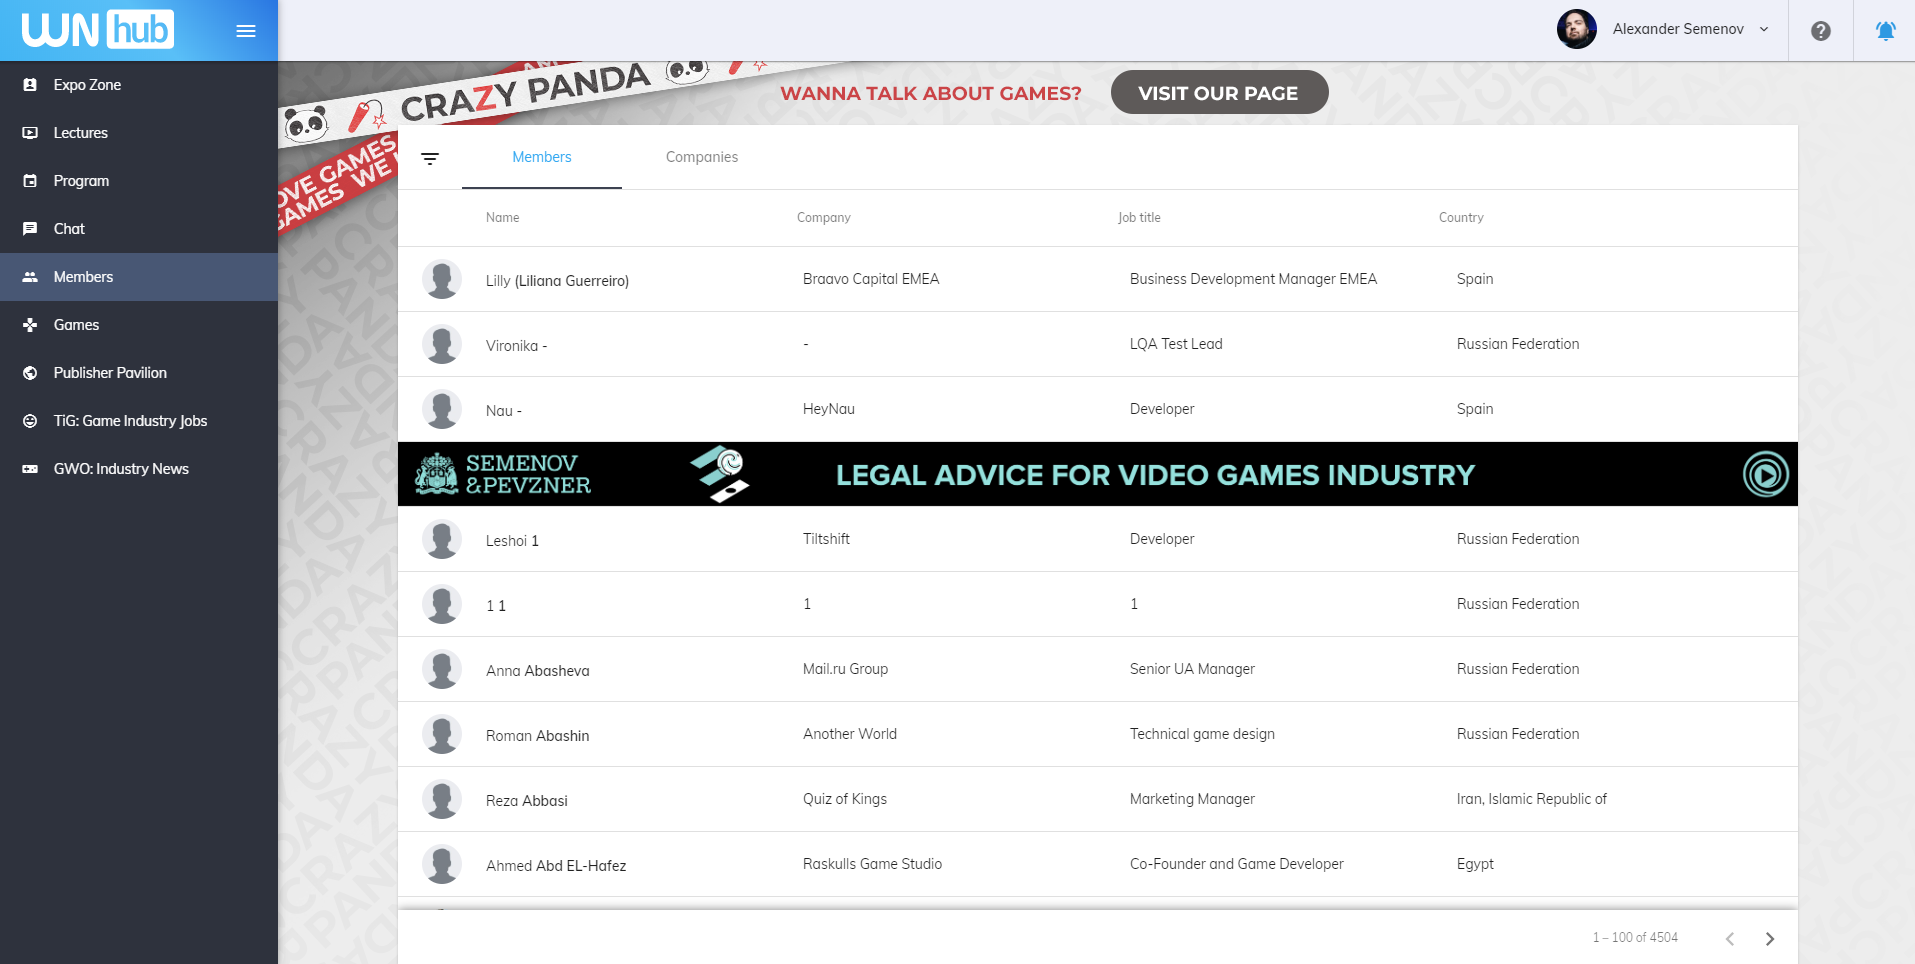This screenshot has height=964, width=1915.
Task: Click avatar of Leshoi 1
Action: 442,539
